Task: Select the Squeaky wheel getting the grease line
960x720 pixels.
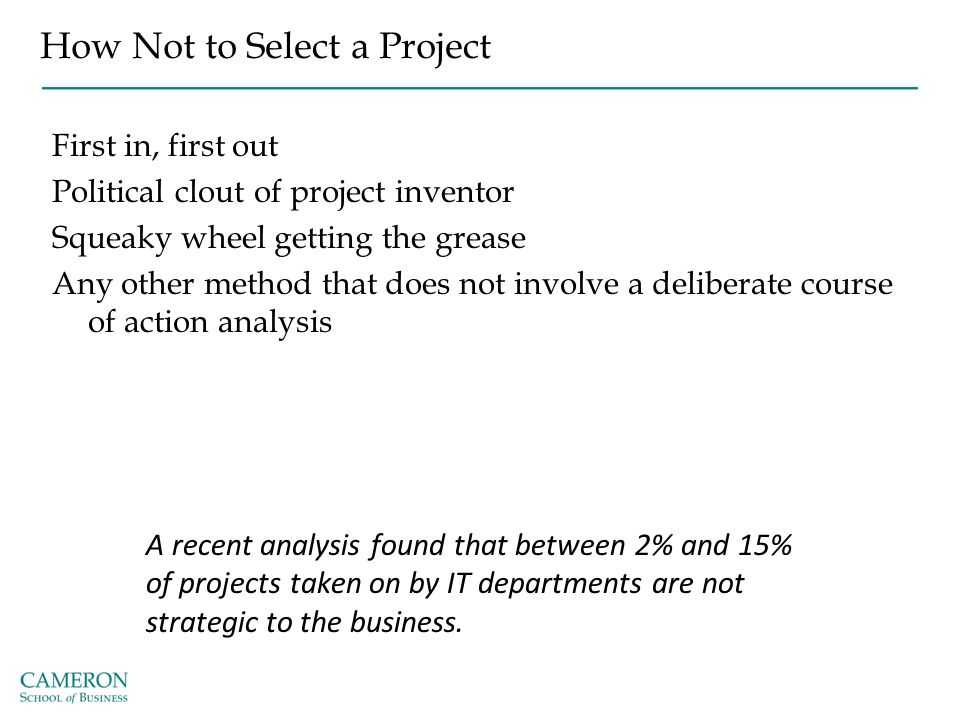Action: pos(288,238)
